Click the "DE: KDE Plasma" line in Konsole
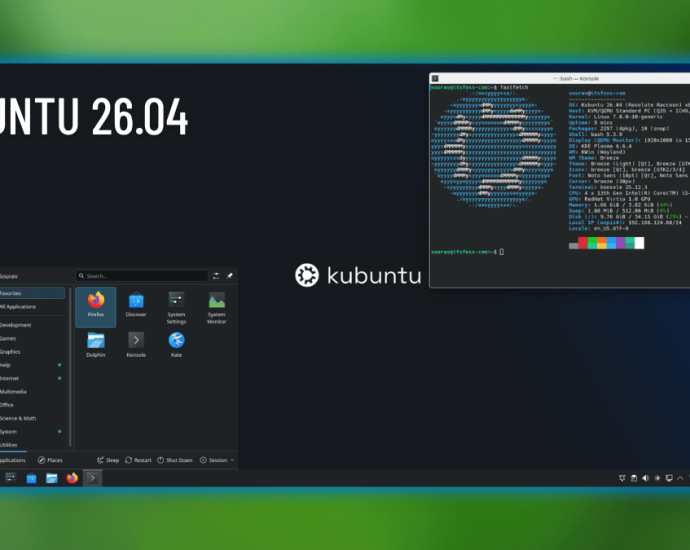 pos(600,146)
